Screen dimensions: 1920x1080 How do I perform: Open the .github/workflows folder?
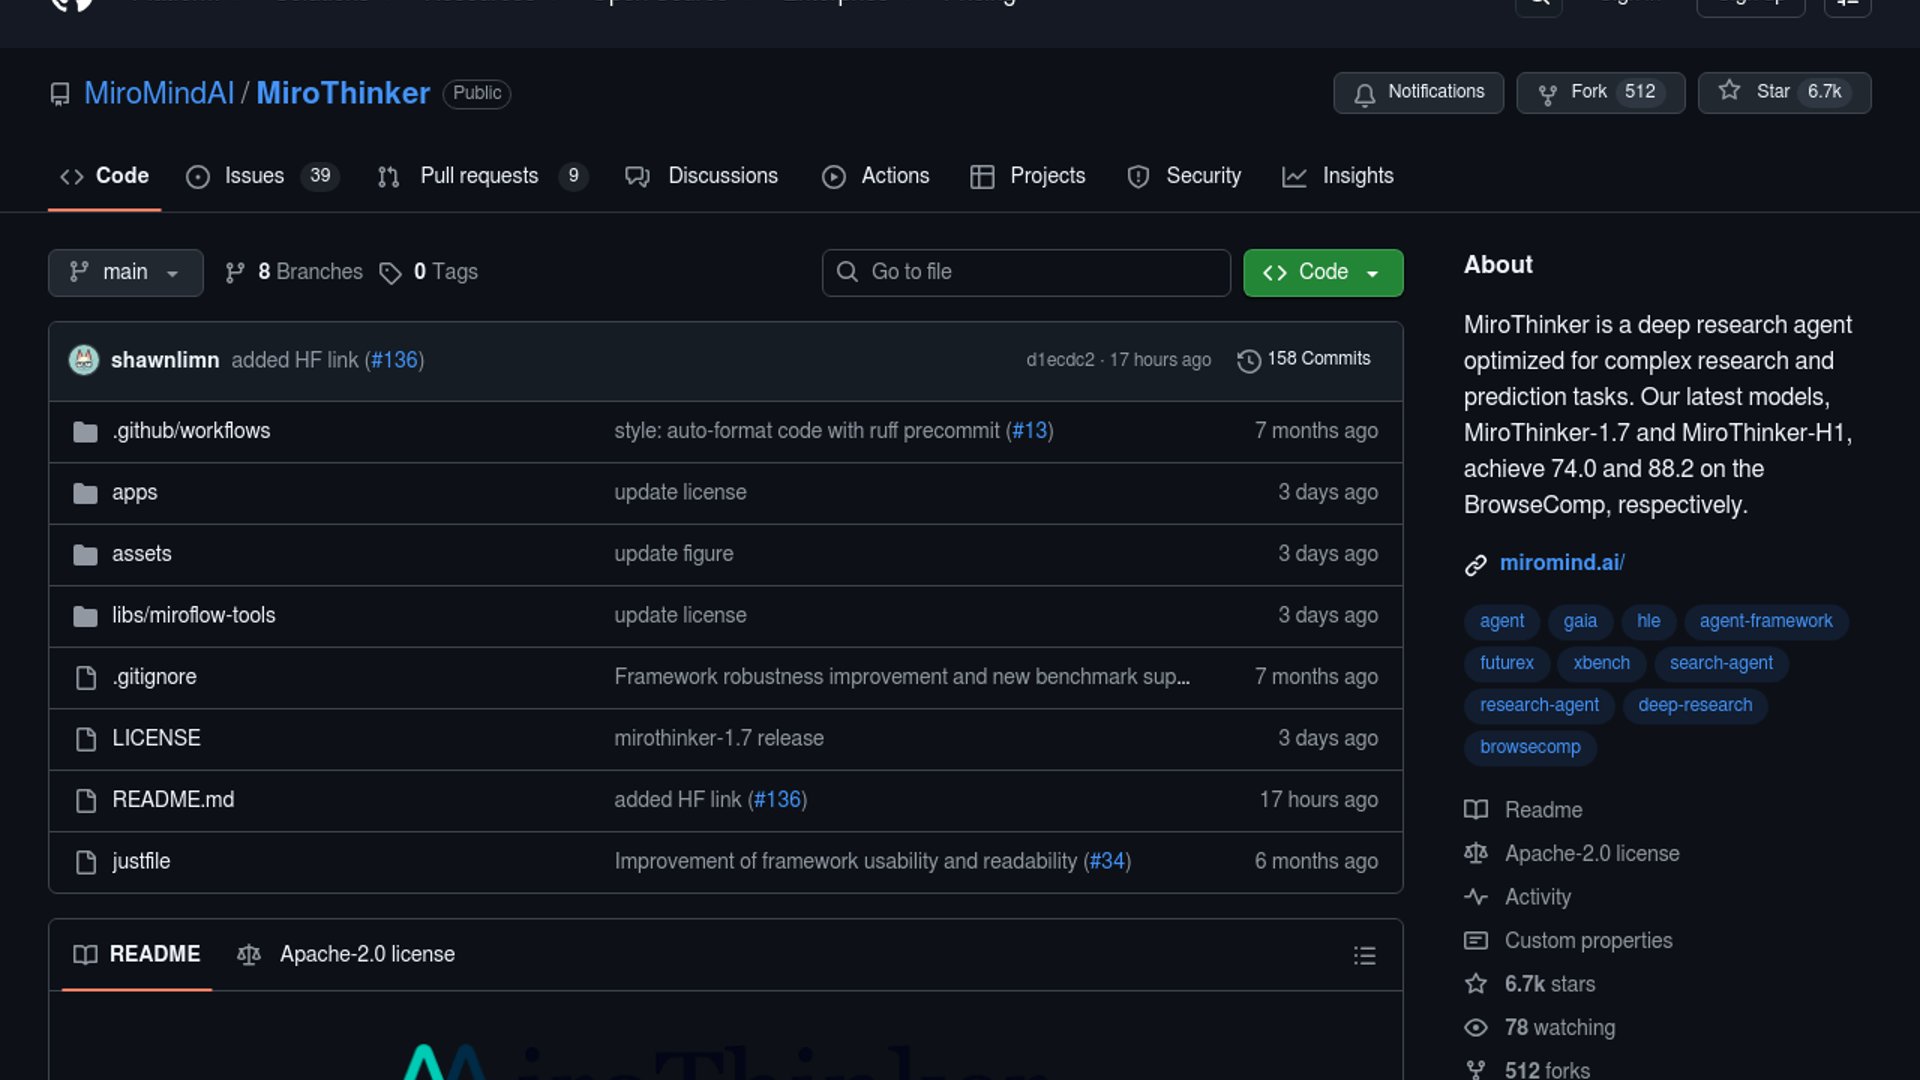pyautogui.click(x=191, y=431)
